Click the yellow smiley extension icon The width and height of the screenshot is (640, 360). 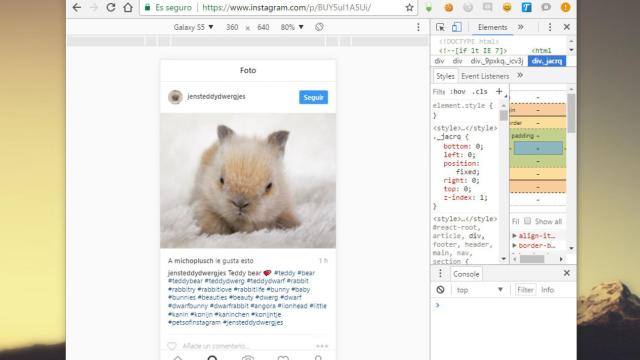coord(507,7)
